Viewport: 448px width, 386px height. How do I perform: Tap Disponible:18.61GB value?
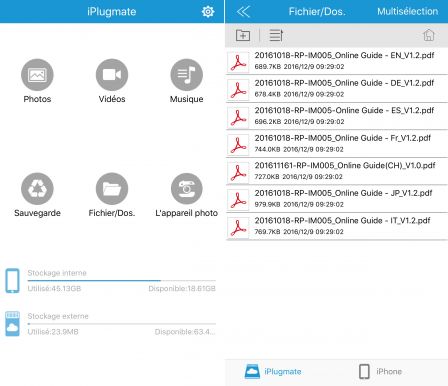(182, 289)
